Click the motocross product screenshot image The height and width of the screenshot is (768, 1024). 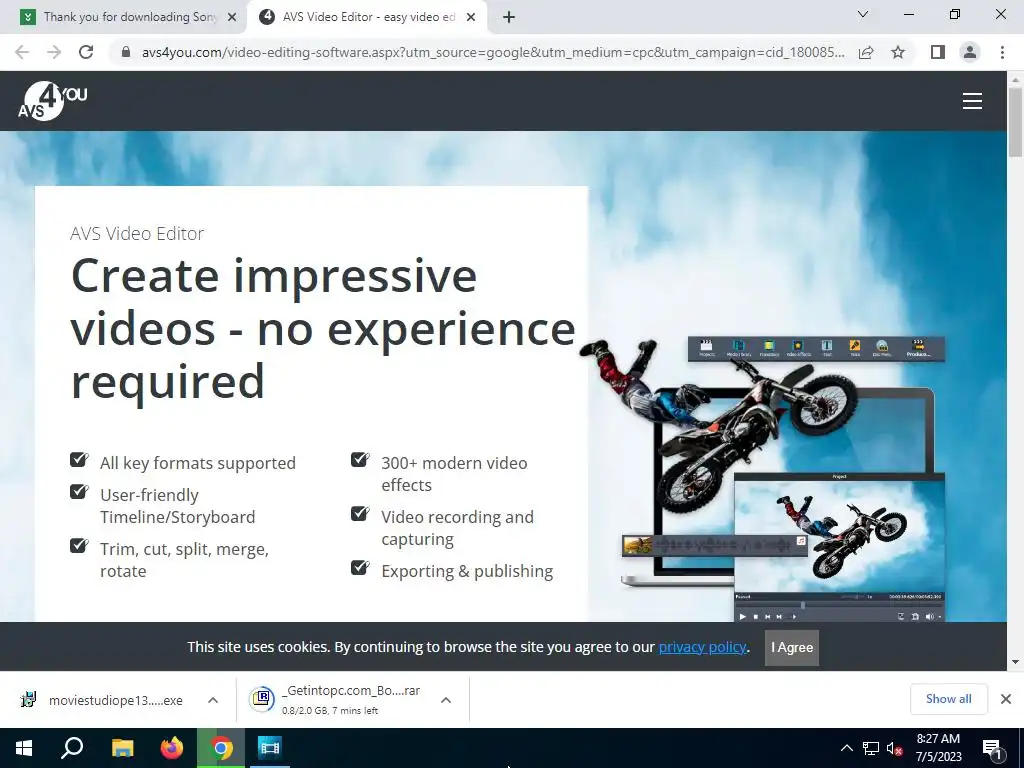pyautogui.click(x=764, y=480)
